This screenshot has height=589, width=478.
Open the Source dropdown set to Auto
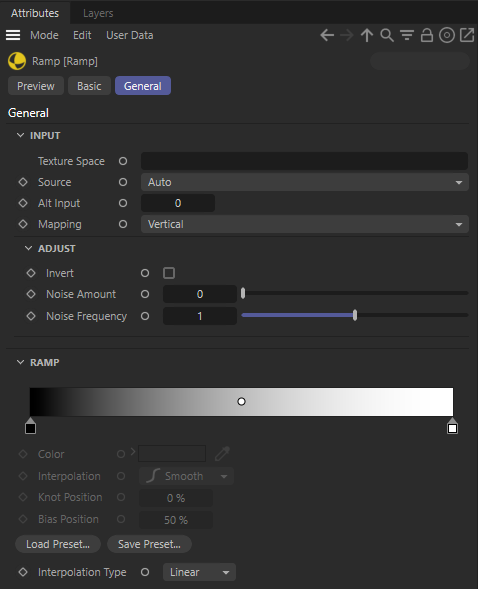point(305,182)
